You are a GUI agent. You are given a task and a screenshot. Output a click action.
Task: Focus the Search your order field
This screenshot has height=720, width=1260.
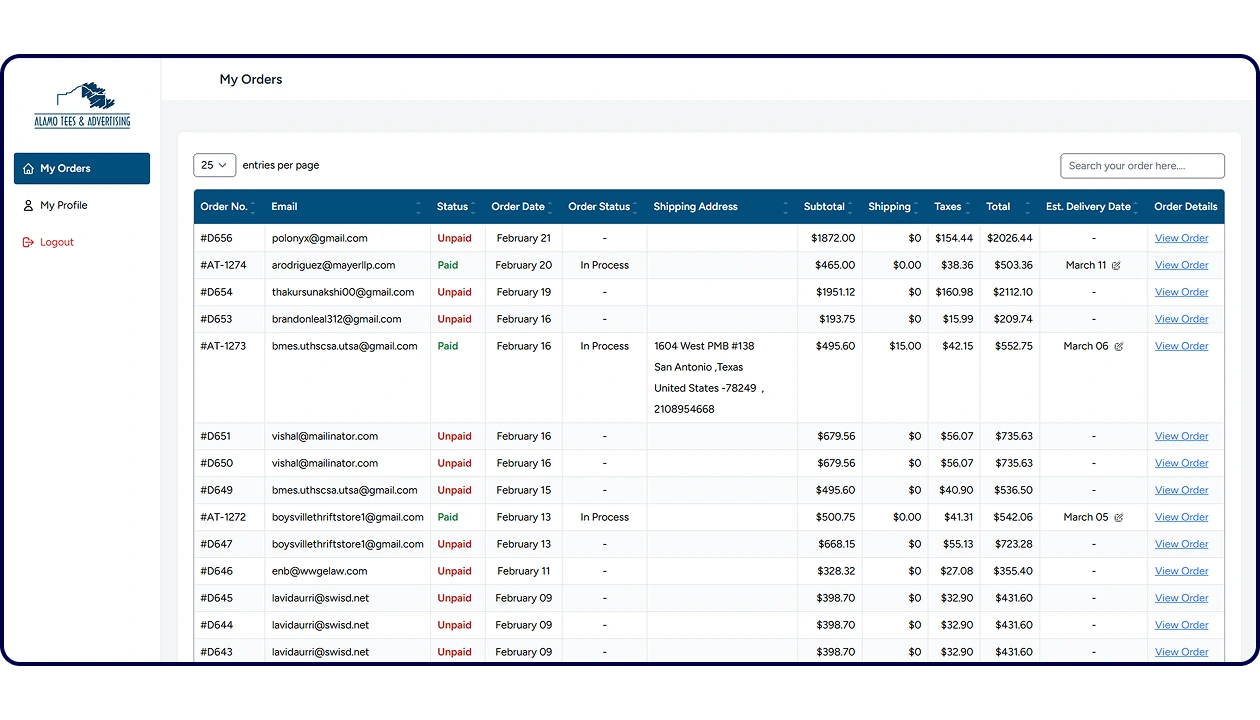(x=1142, y=166)
